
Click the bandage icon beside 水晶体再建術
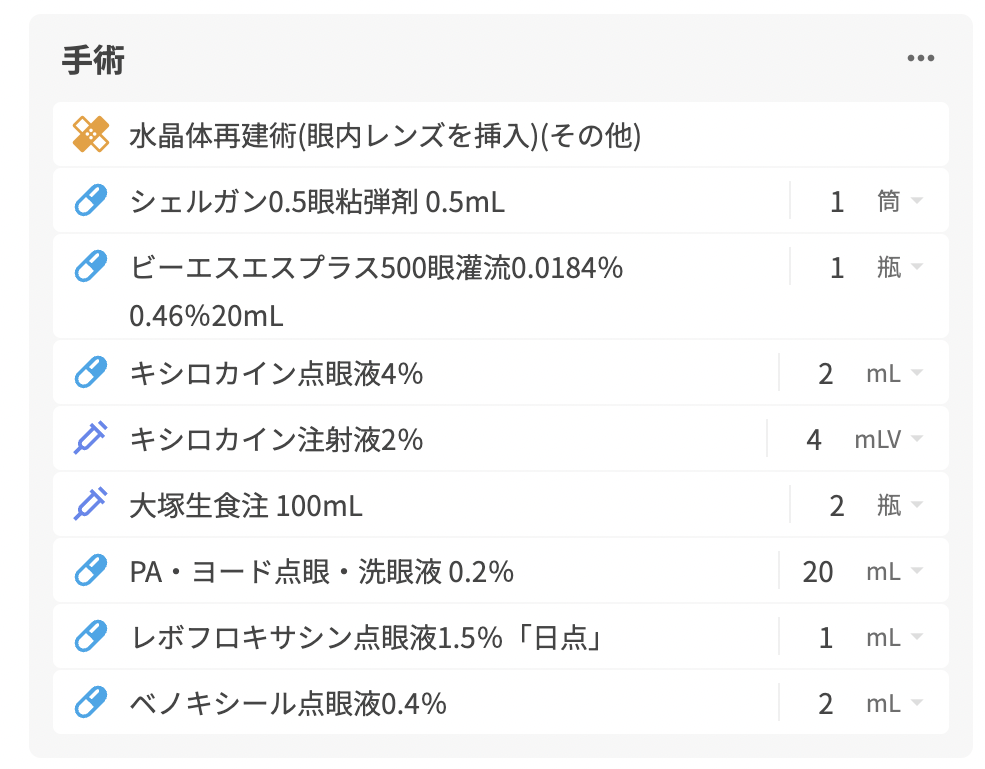[91, 135]
